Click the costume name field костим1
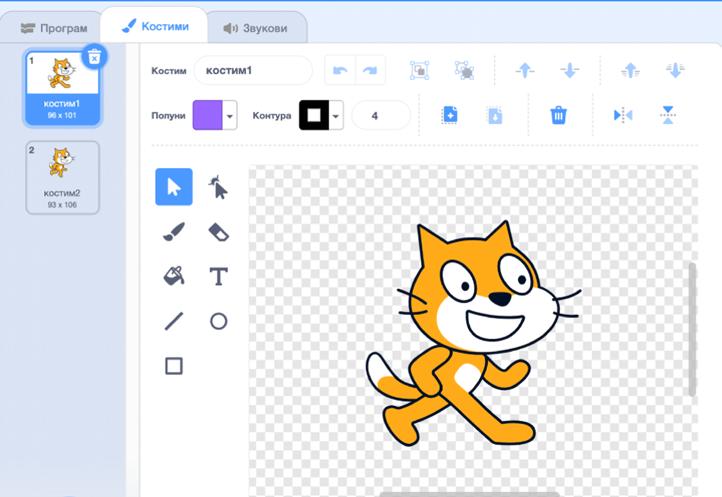 pyautogui.click(x=253, y=70)
